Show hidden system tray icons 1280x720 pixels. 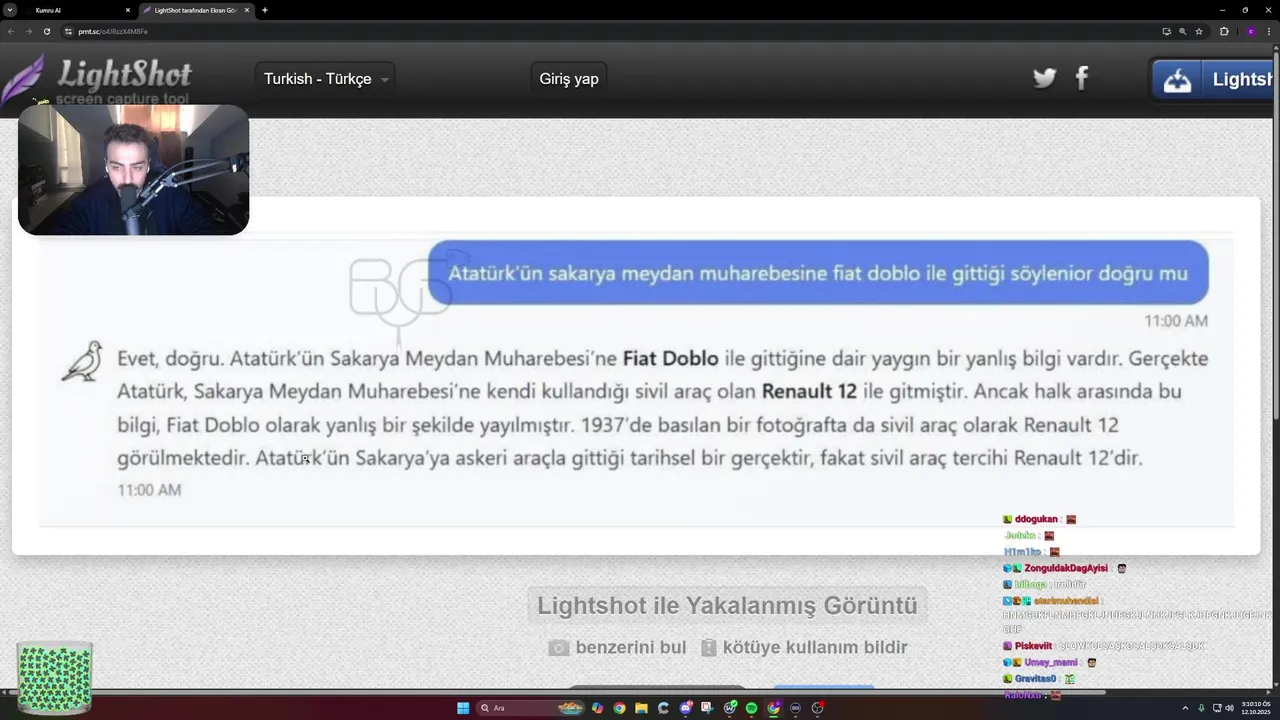click(1185, 708)
